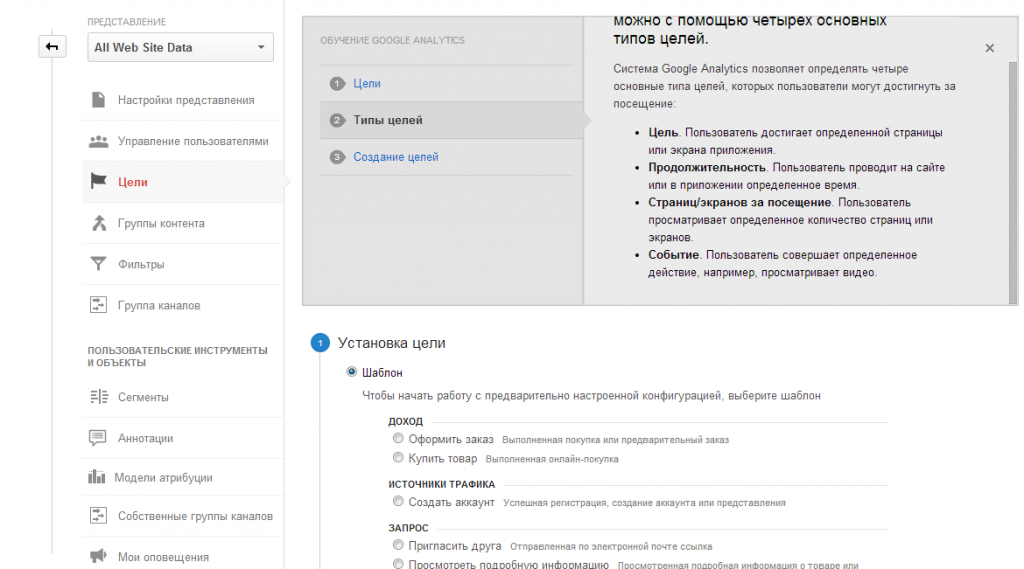Viewport: 1024px width, 569px height.
Task: Switch to Типы целей tutorial step
Action: click(x=388, y=120)
